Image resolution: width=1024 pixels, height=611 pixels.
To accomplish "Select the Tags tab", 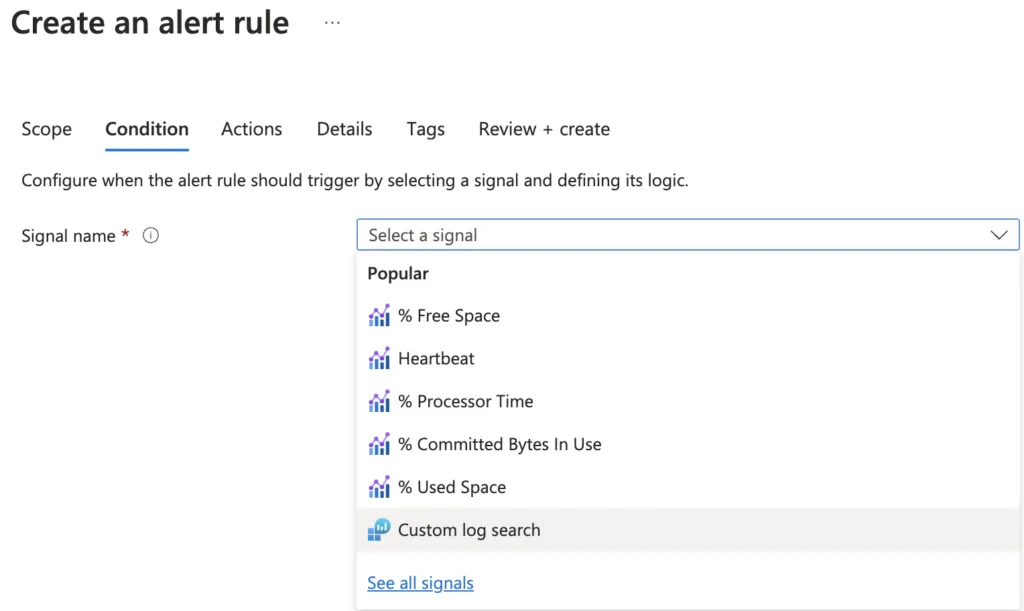I will (x=425, y=129).
